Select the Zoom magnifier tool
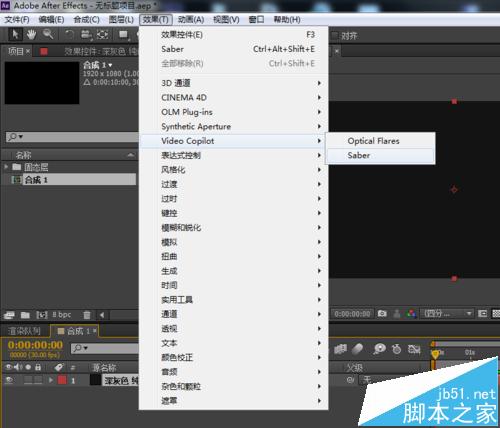The height and width of the screenshot is (428, 500). tap(48, 34)
